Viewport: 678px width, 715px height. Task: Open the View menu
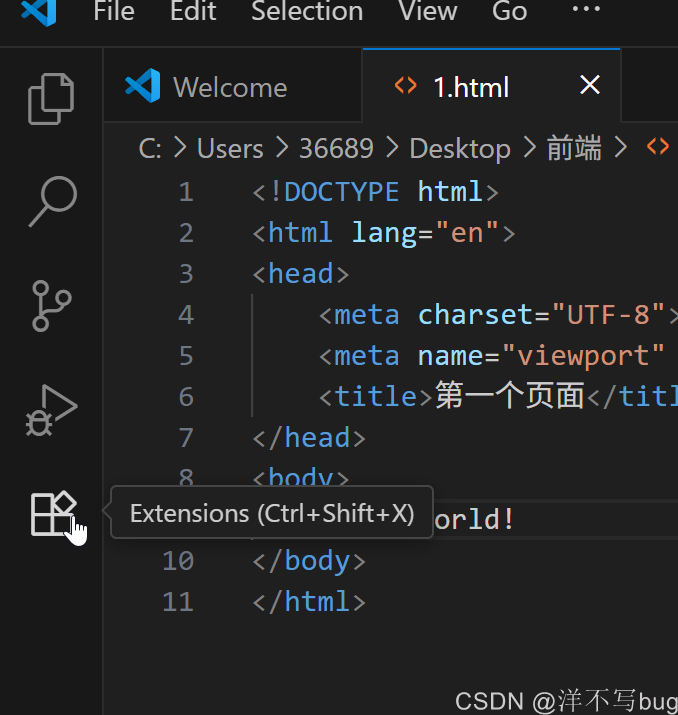click(x=427, y=11)
